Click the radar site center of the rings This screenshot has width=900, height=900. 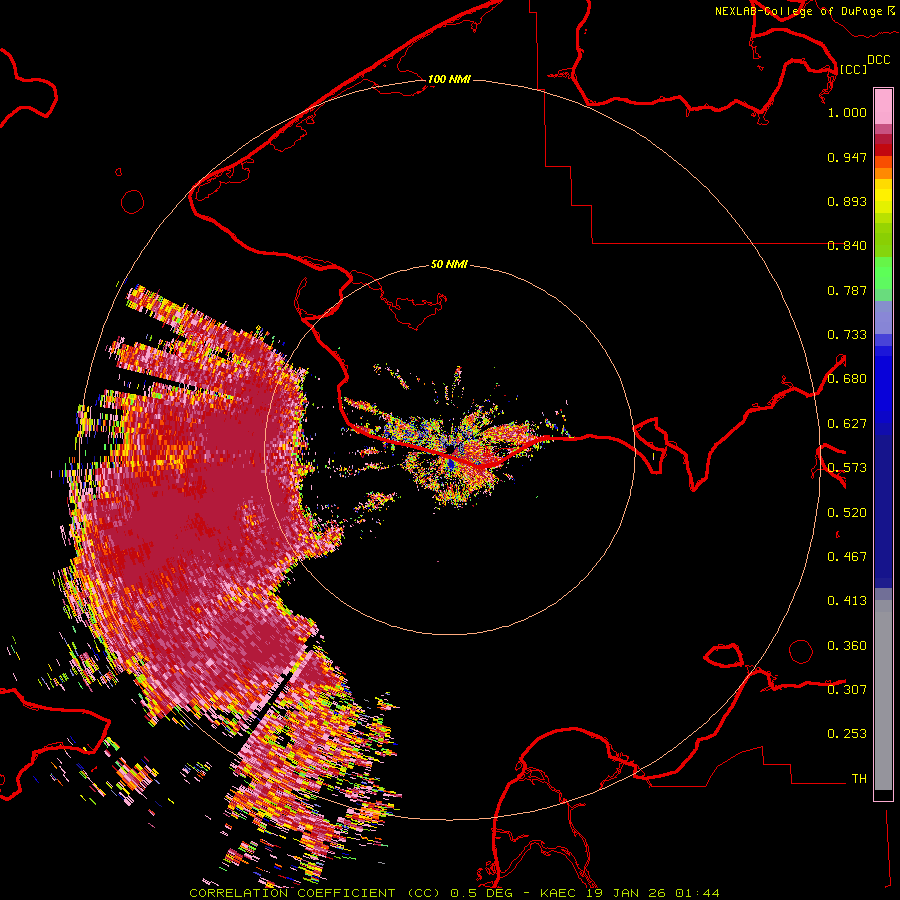(x=449, y=449)
